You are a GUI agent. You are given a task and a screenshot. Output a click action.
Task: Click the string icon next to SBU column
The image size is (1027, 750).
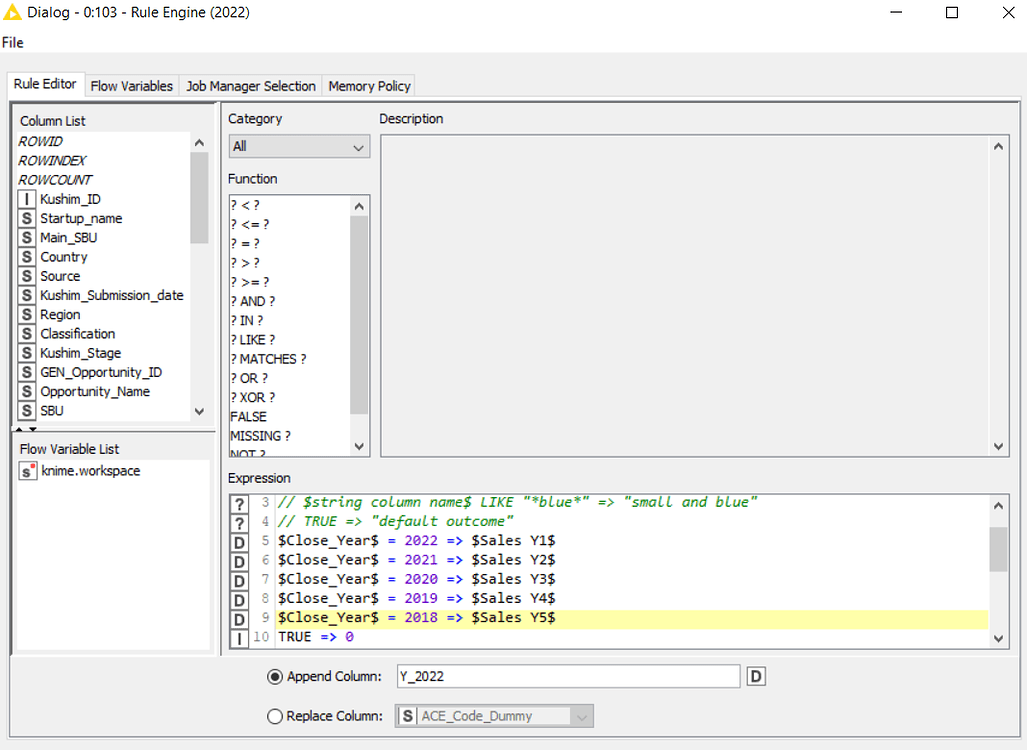[26, 410]
